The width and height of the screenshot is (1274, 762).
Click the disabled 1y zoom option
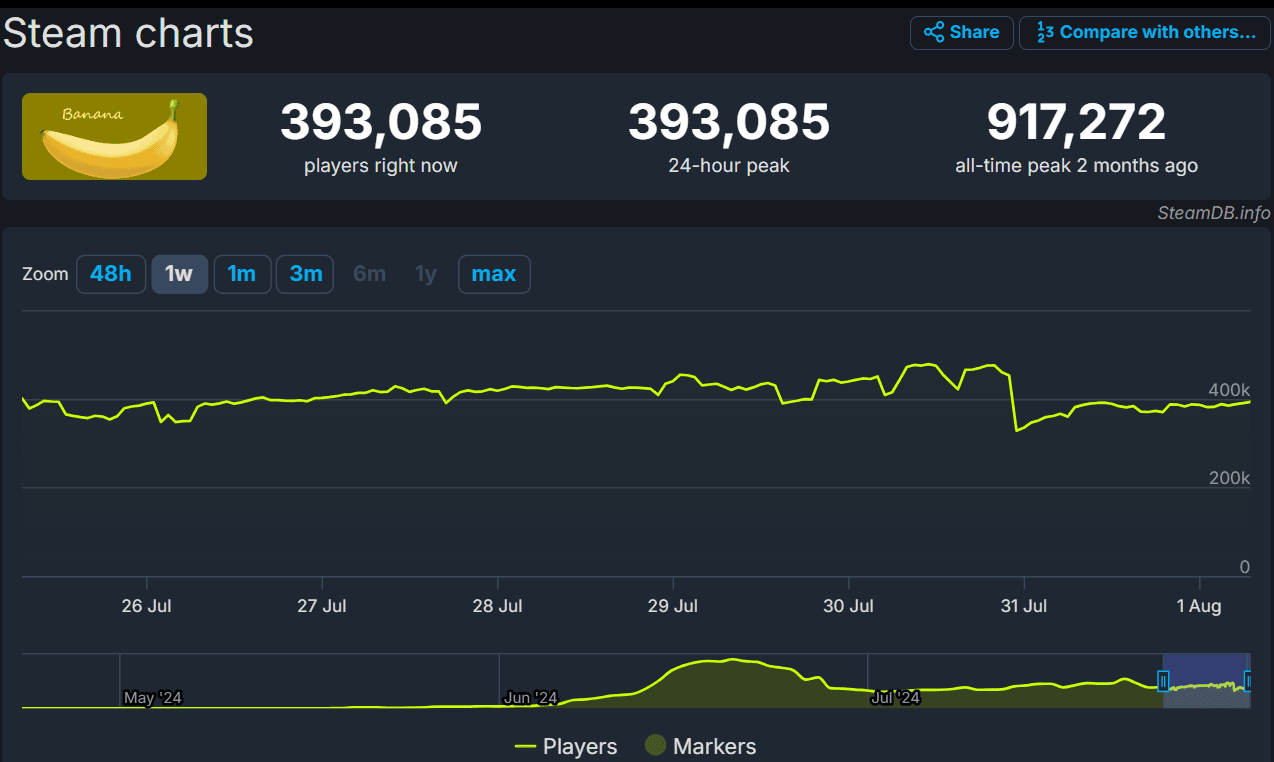pyautogui.click(x=426, y=274)
